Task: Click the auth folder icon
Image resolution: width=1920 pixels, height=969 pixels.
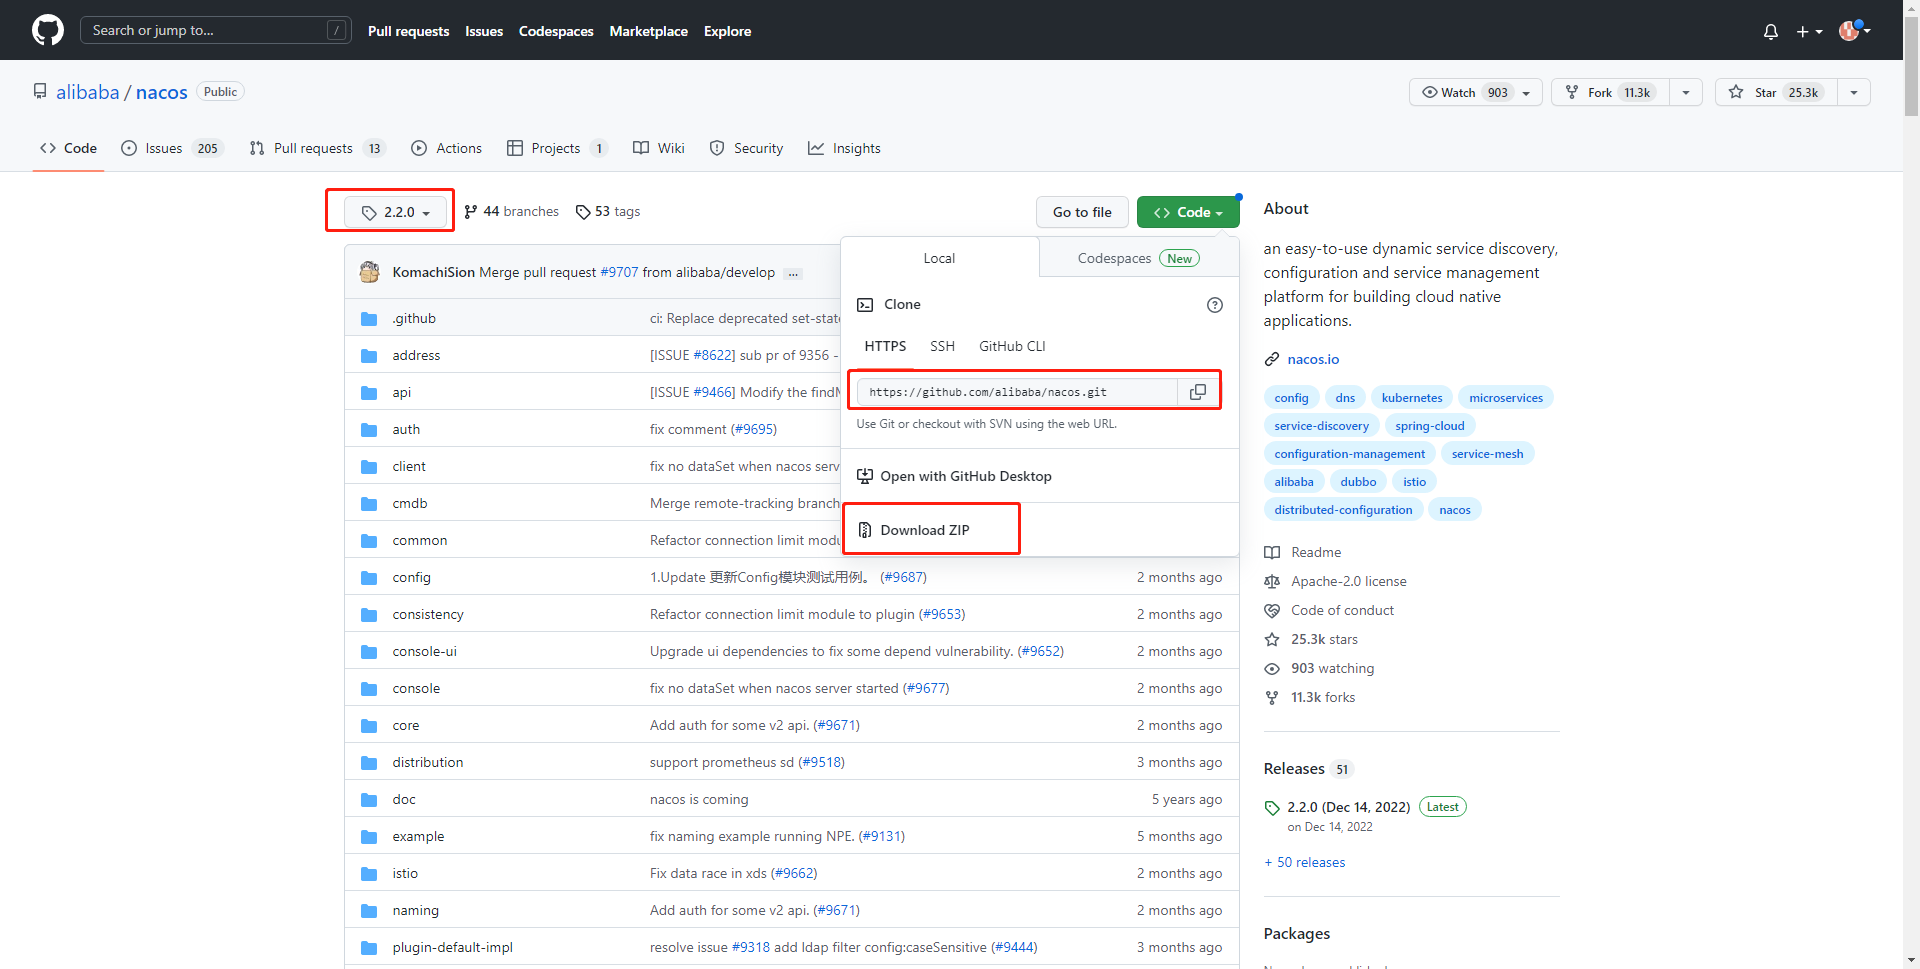Action: [x=369, y=430]
